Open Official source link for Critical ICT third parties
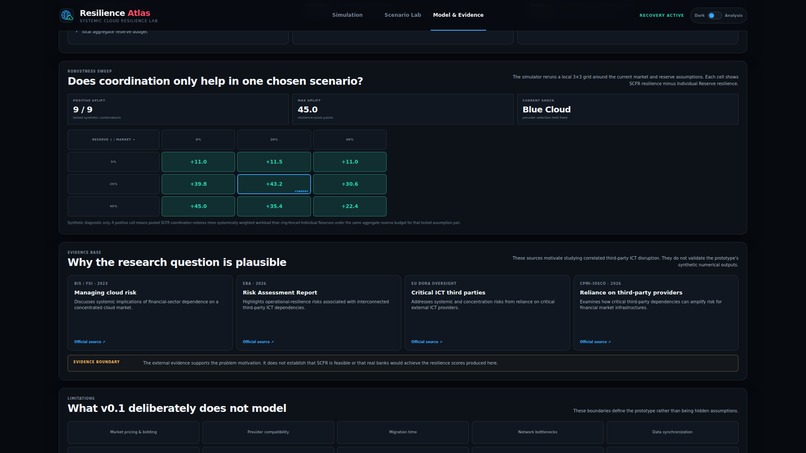806x453 pixels. click(x=427, y=341)
